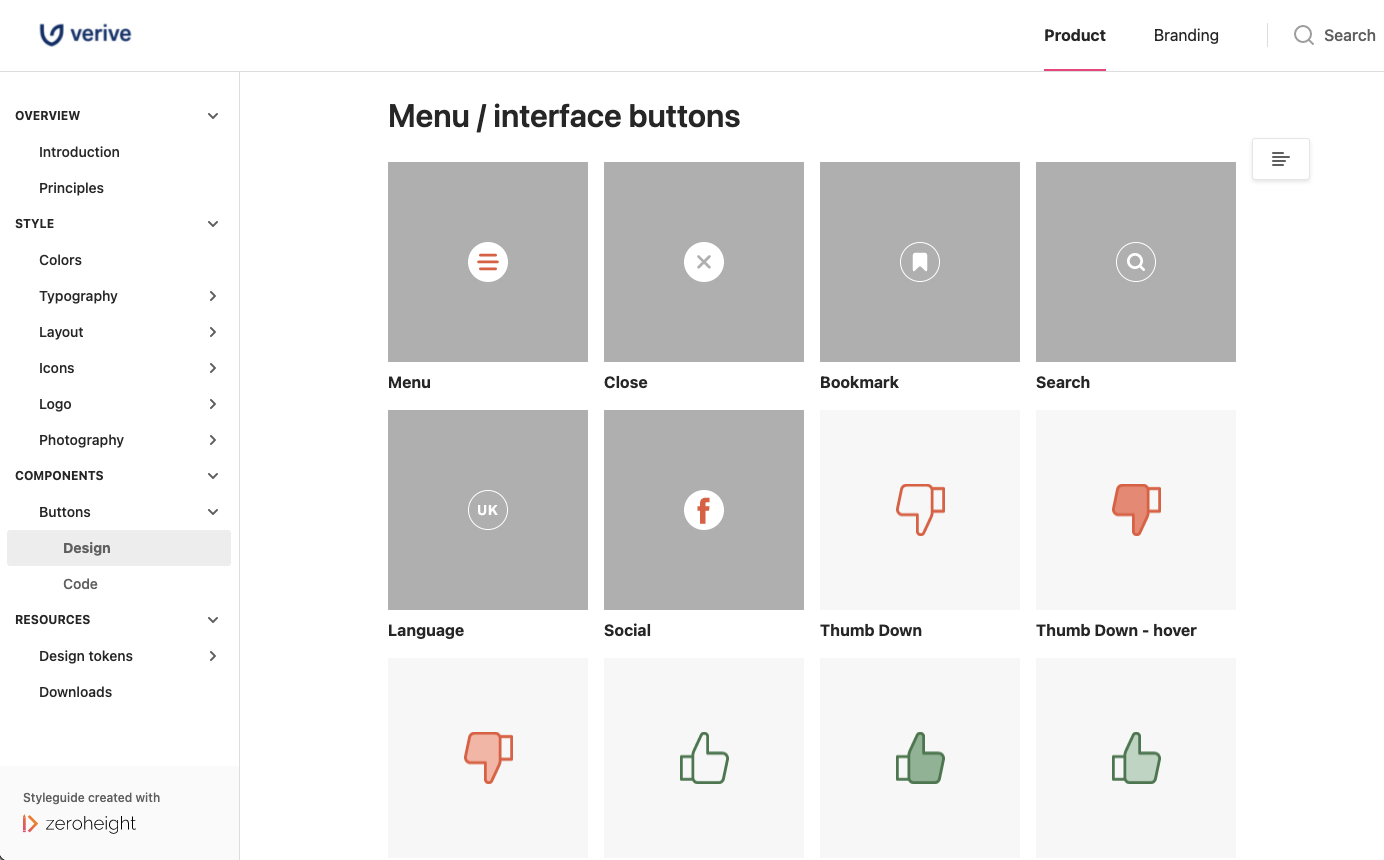Collapse the Buttons submenu chevron
This screenshot has height=860, width=1384.
[x=213, y=512]
